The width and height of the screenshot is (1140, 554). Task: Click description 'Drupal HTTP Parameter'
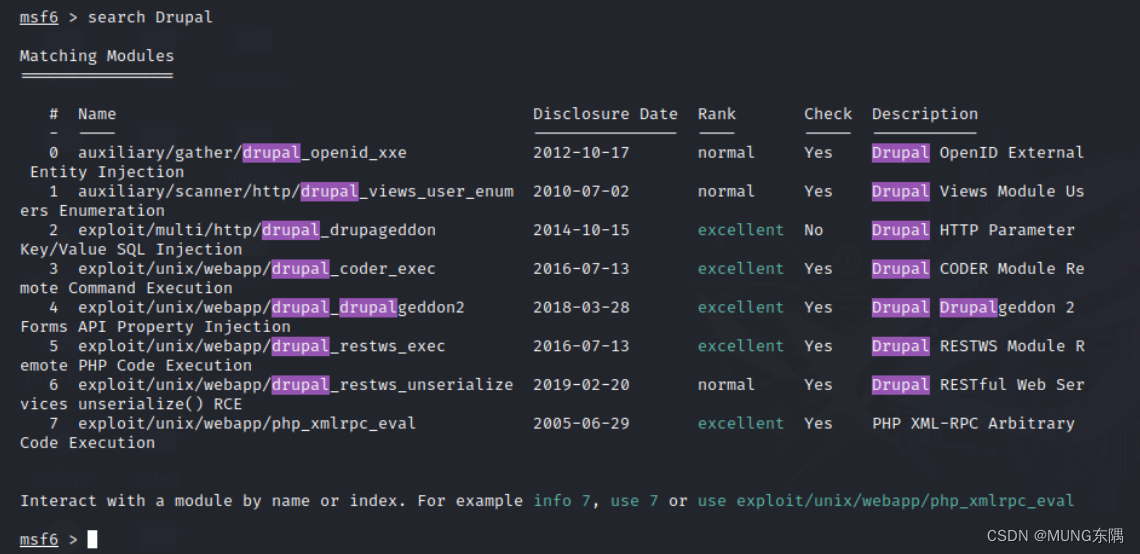pos(973,230)
